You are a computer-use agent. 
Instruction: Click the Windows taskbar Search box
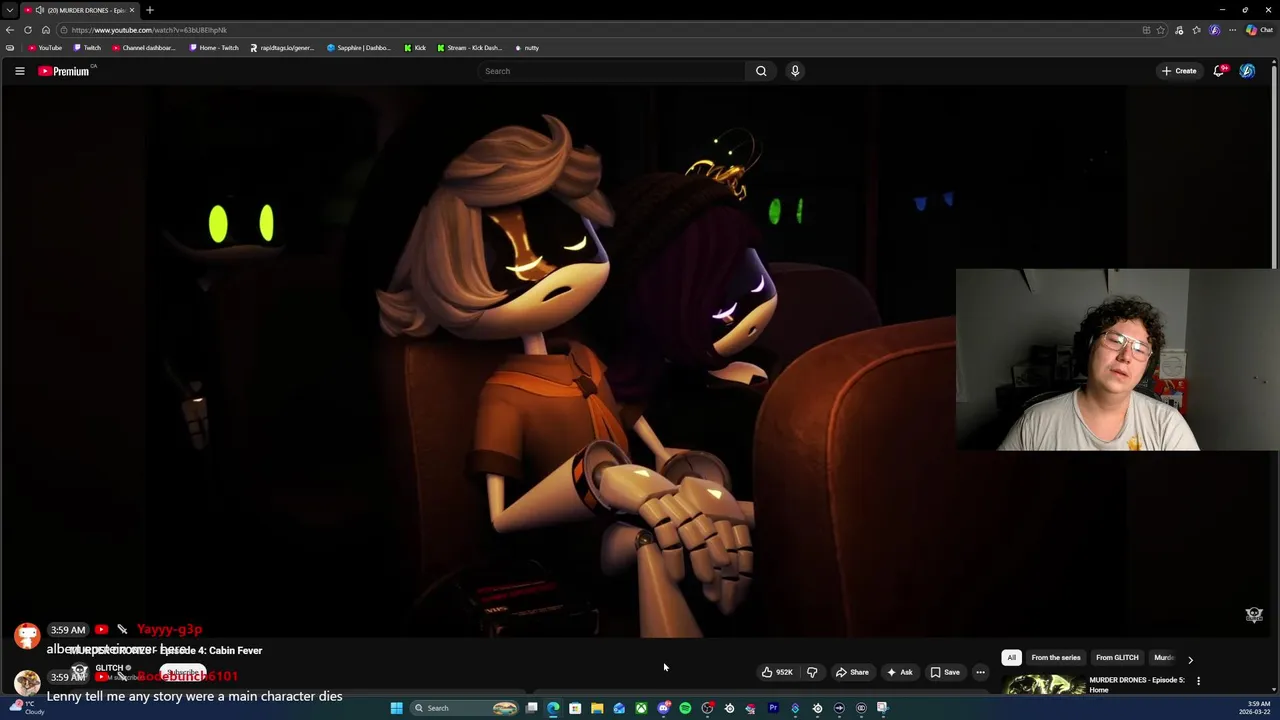464,708
